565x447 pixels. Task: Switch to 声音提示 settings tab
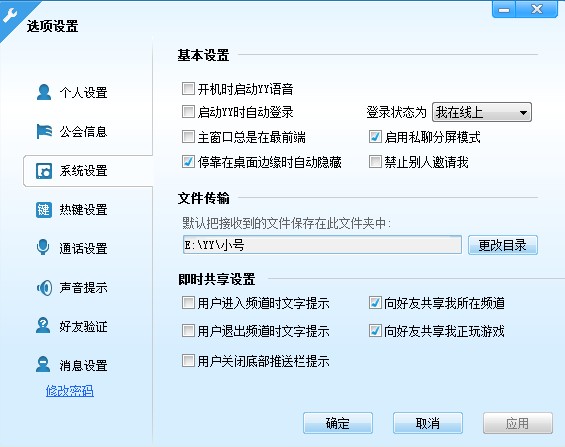tap(83, 288)
